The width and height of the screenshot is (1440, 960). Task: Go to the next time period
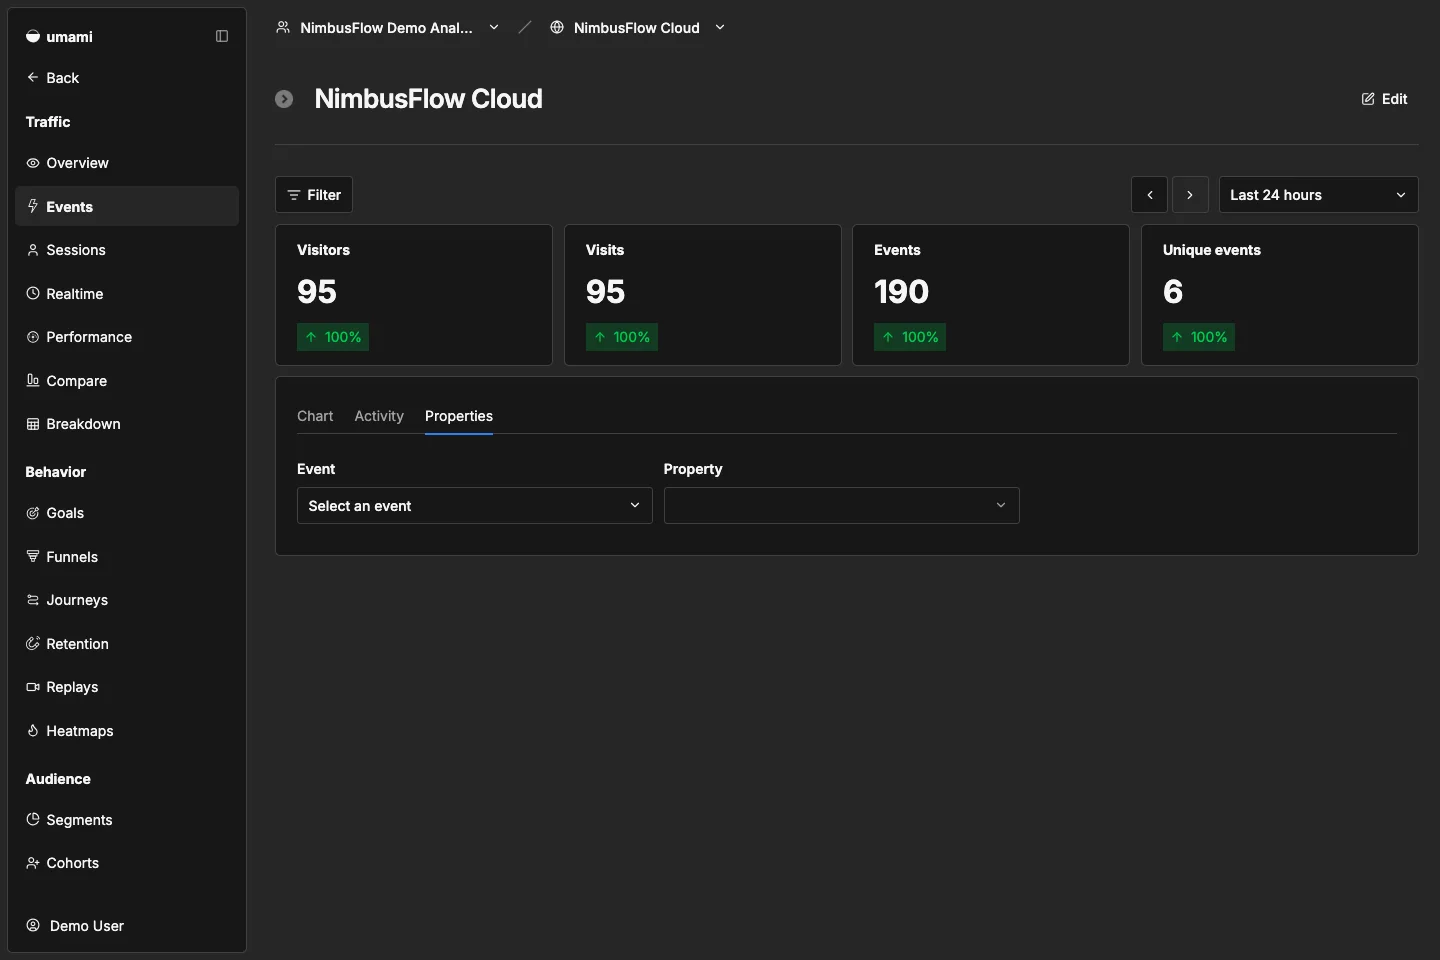pos(1190,195)
